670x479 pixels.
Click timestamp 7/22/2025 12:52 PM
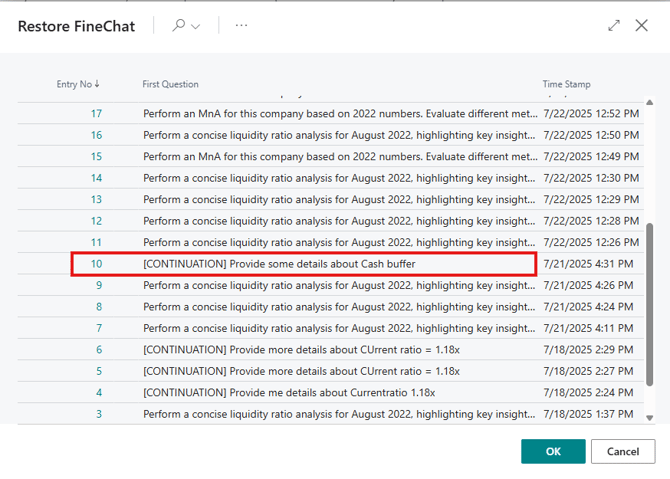tap(590, 114)
